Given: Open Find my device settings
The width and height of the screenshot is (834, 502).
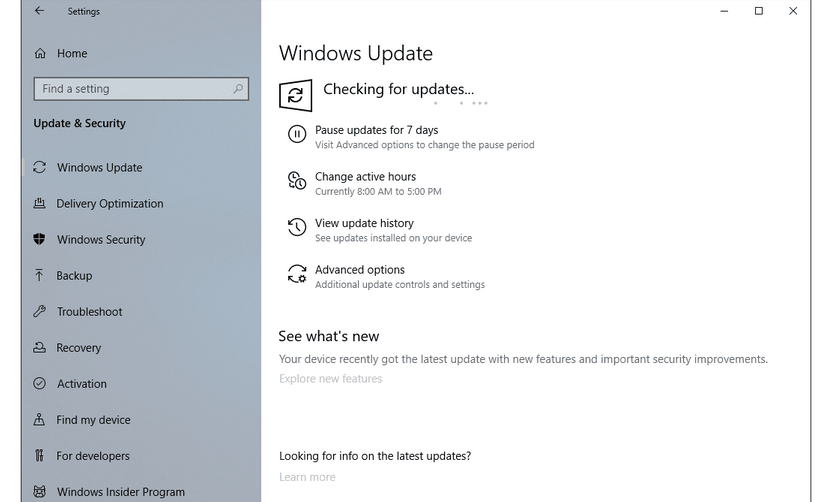Looking at the screenshot, I should coord(93,420).
